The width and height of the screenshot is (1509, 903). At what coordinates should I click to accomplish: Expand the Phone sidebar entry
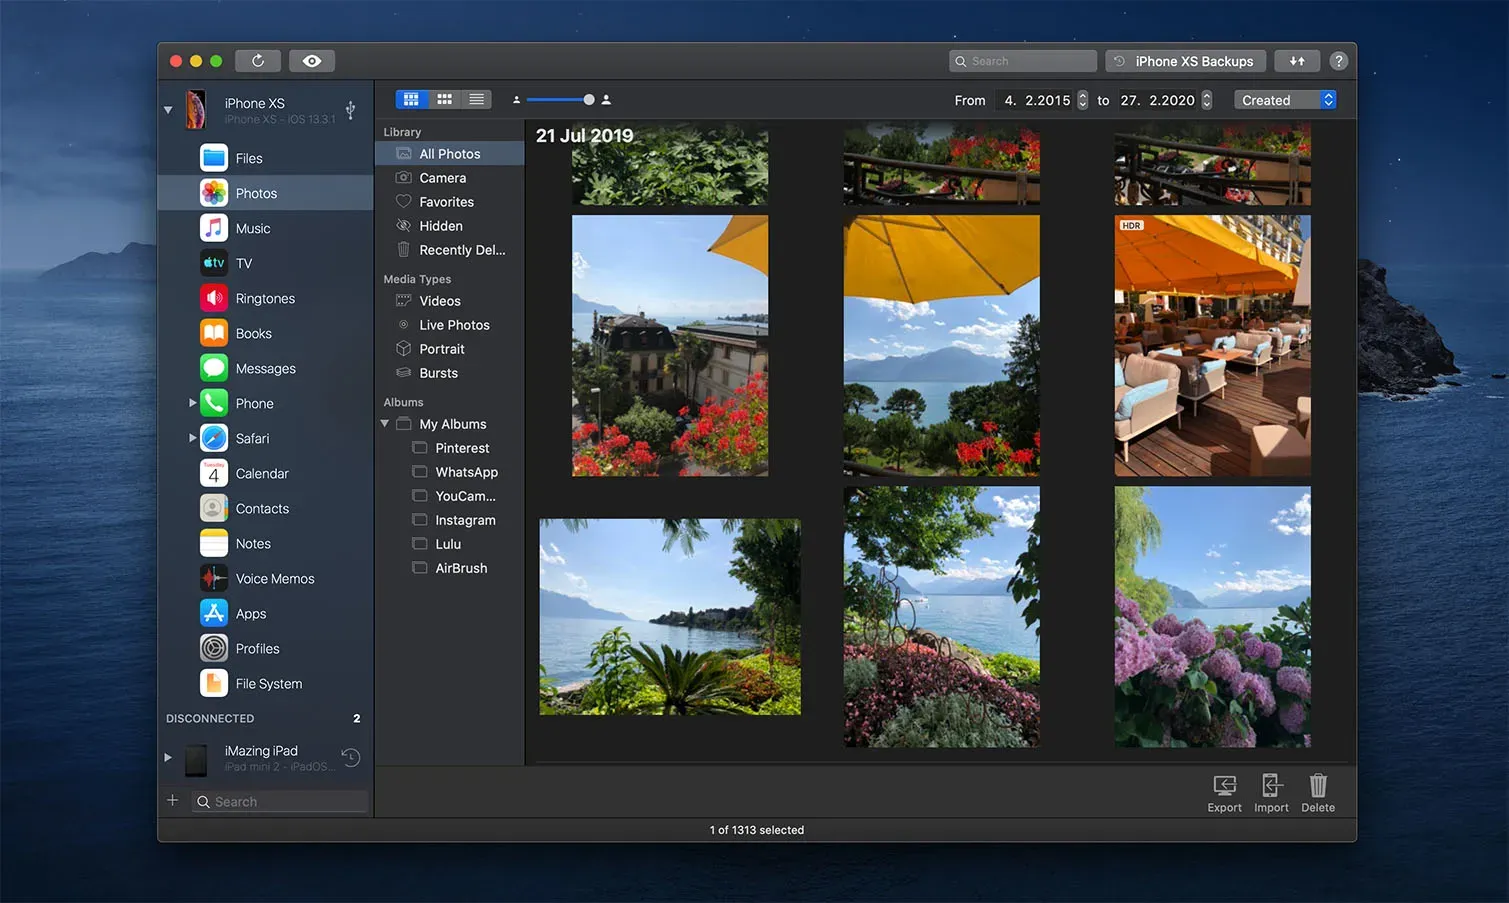[x=192, y=403]
